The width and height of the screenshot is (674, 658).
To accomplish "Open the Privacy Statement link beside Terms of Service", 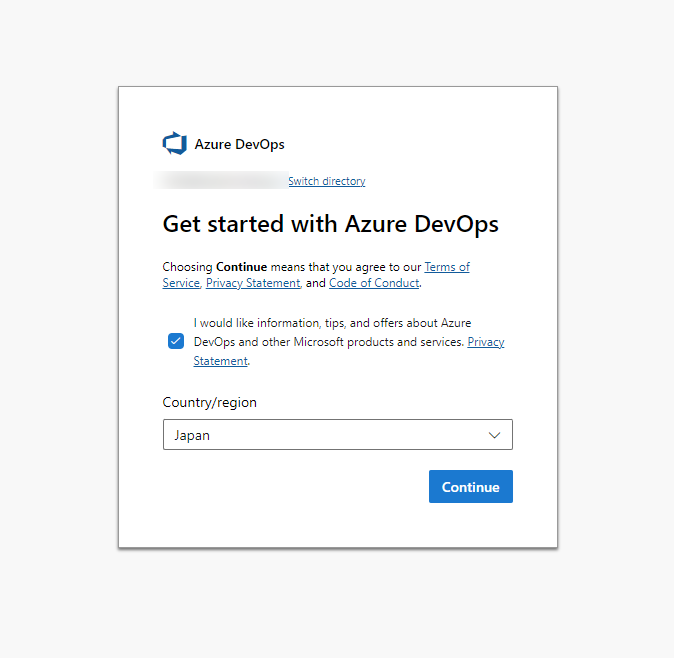I will 253,283.
